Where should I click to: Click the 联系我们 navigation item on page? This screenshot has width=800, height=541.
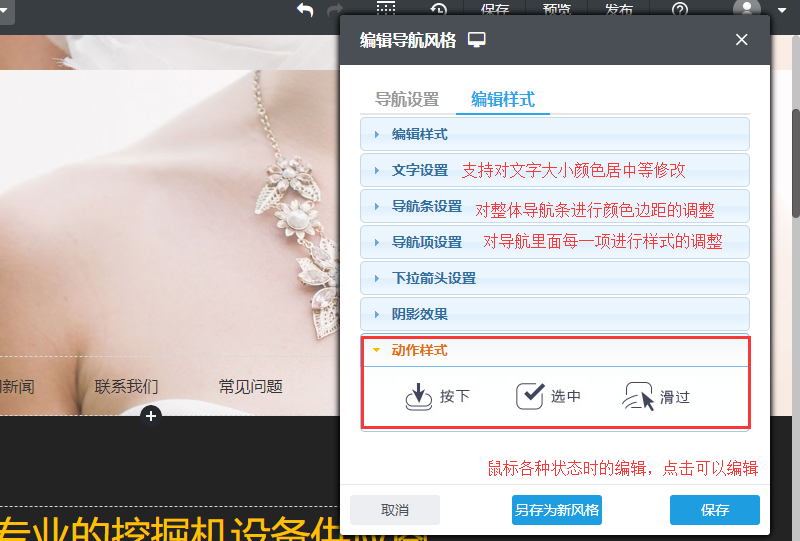point(126,386)
